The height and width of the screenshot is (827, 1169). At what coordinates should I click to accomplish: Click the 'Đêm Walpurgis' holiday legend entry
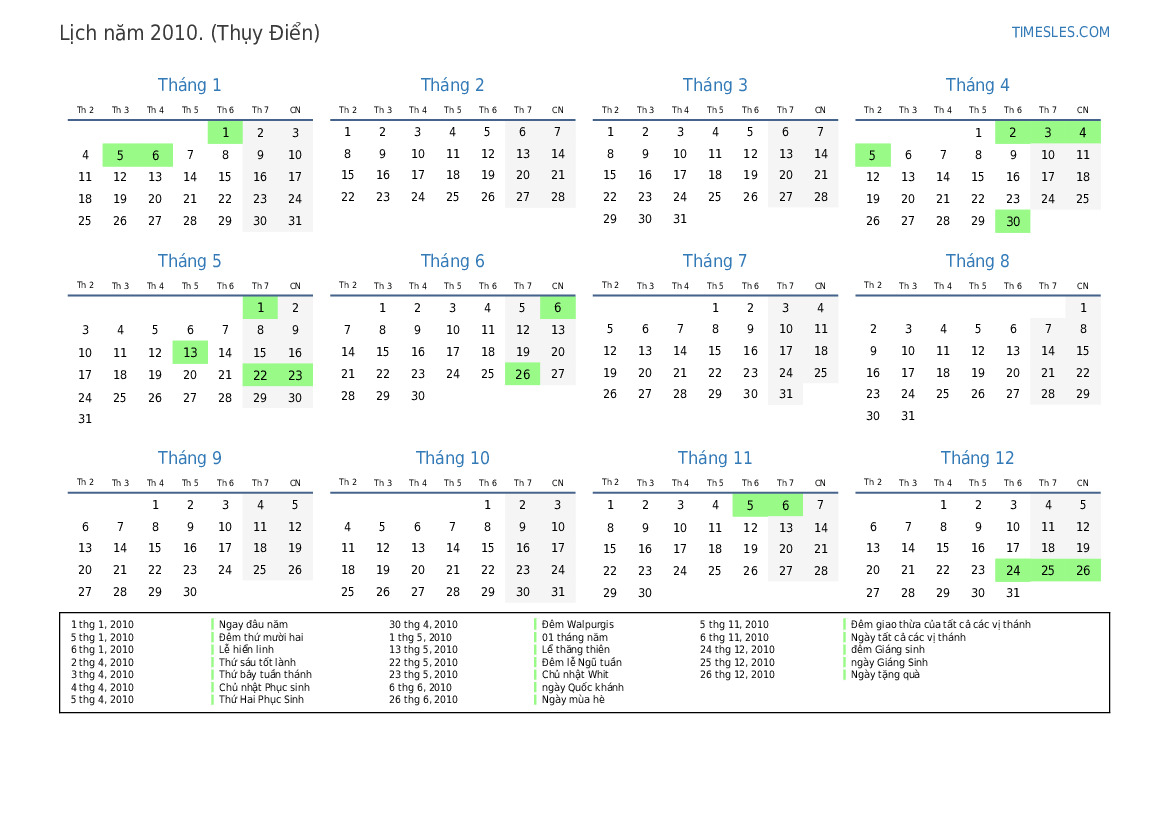pos(578,625)
